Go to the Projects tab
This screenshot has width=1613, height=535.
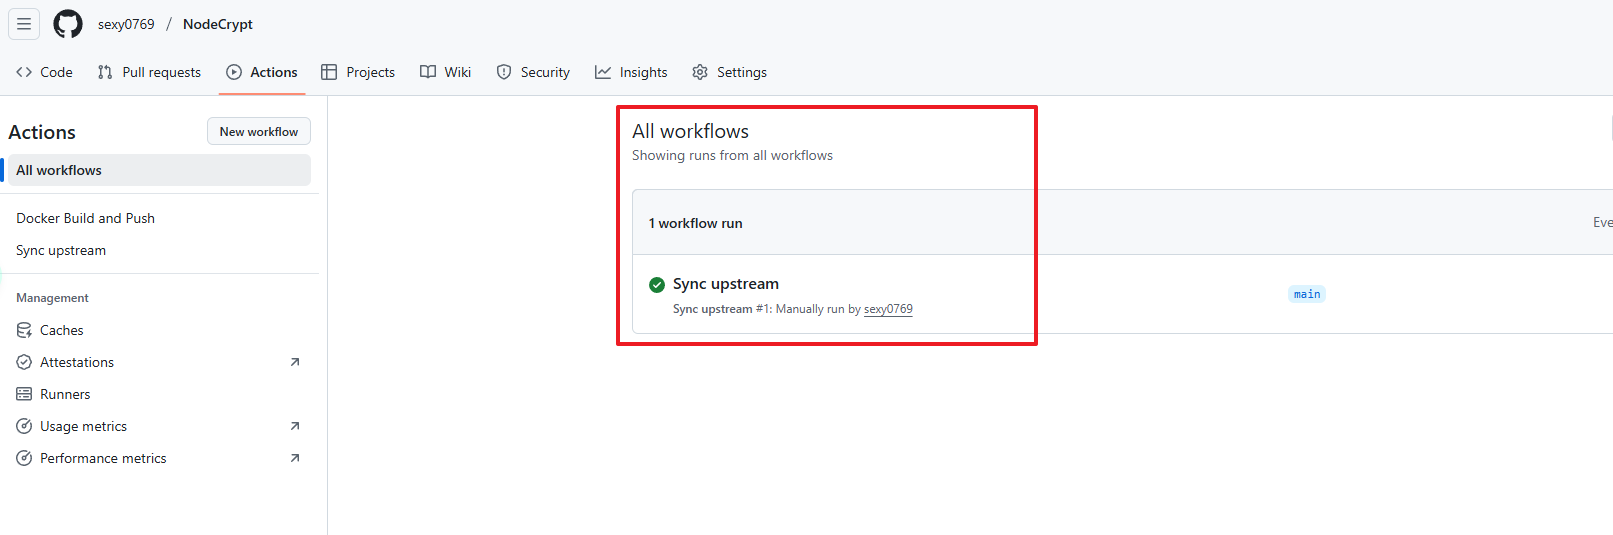358,72
